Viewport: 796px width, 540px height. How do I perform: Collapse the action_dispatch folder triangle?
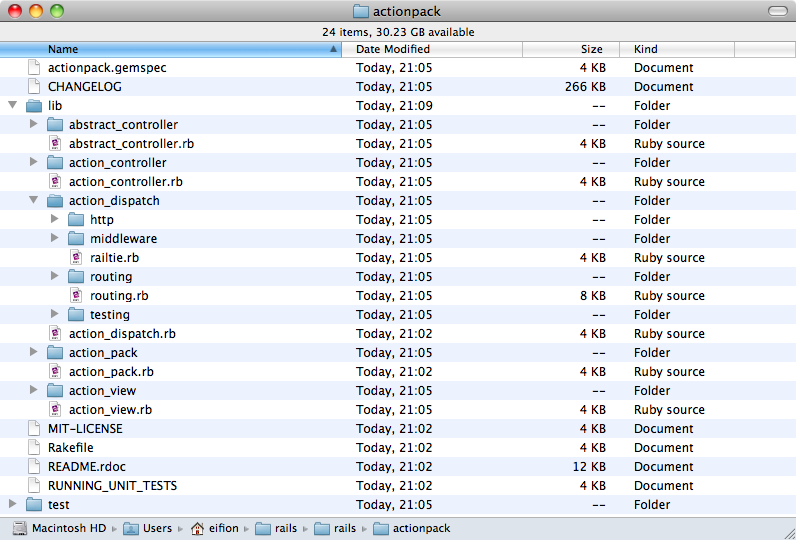click(x=34, y=200)
